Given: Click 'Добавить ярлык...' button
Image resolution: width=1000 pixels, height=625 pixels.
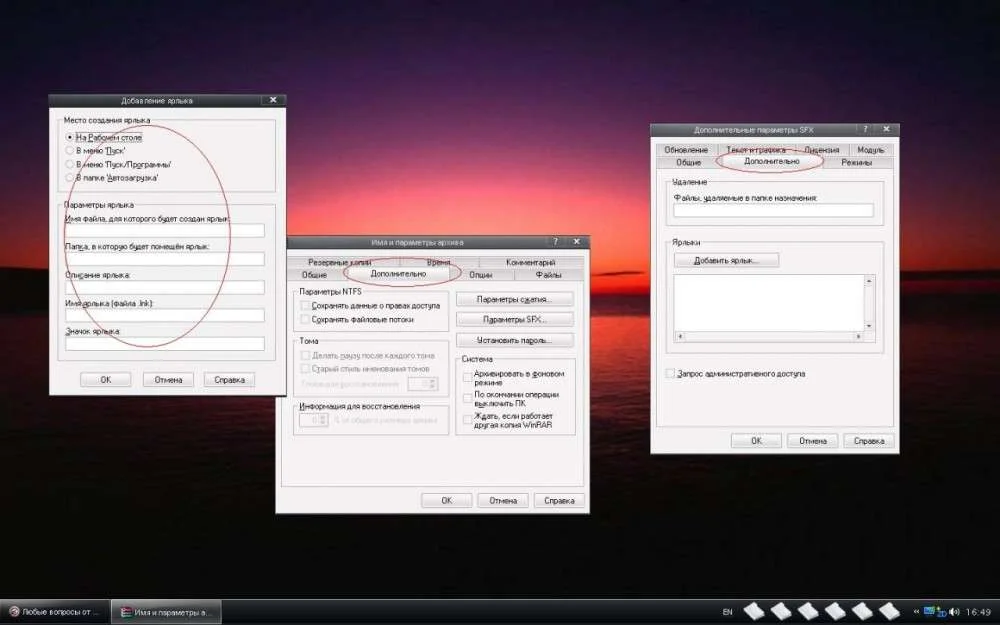Looking at the screenshot, I should 726,260.
